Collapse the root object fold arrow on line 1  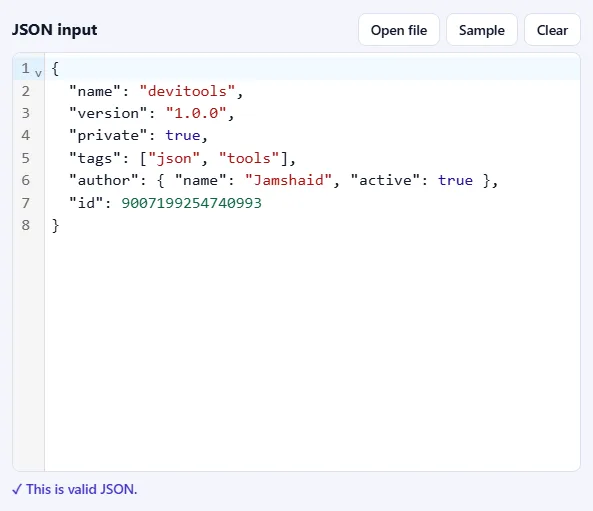[38, 73]
